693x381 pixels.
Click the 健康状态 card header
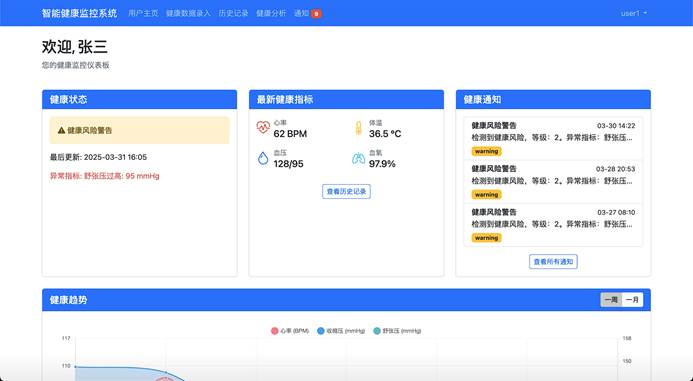[140, 99]
